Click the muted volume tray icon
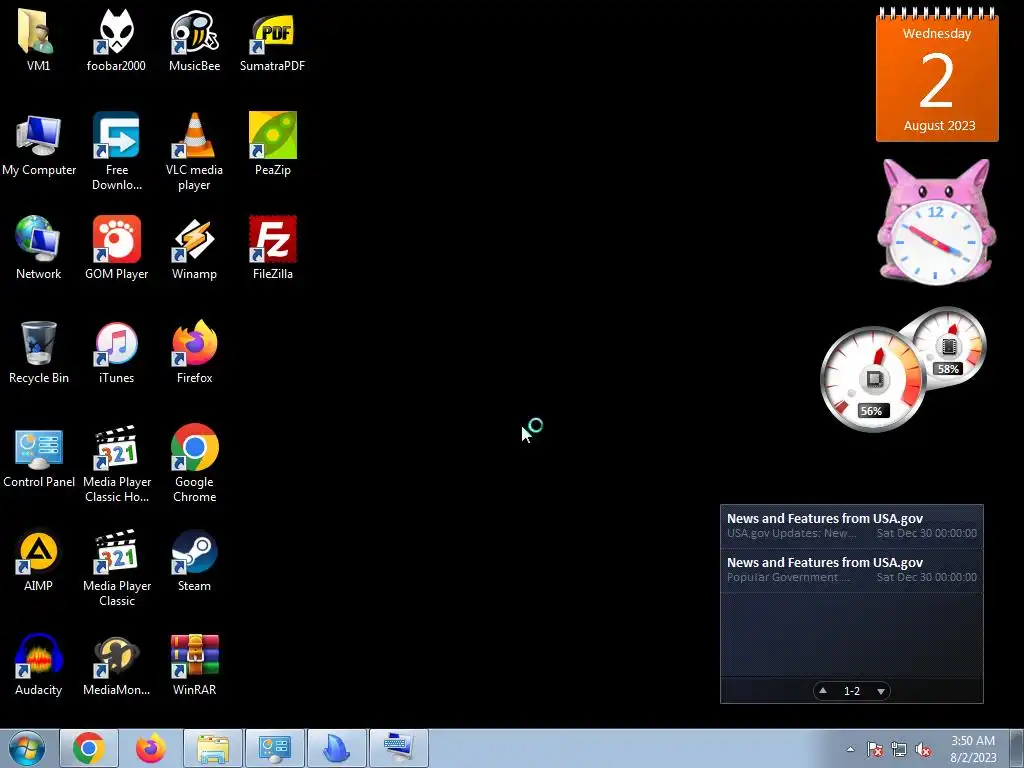The height and width of the screenshot is (768, 1024). click(x=923, y=749)
